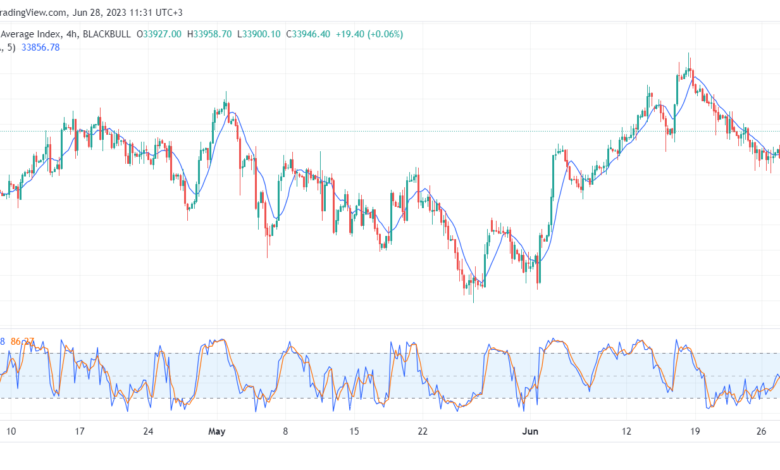Select the 4h timeframe label
780x470 pixels.
point(72,34)
